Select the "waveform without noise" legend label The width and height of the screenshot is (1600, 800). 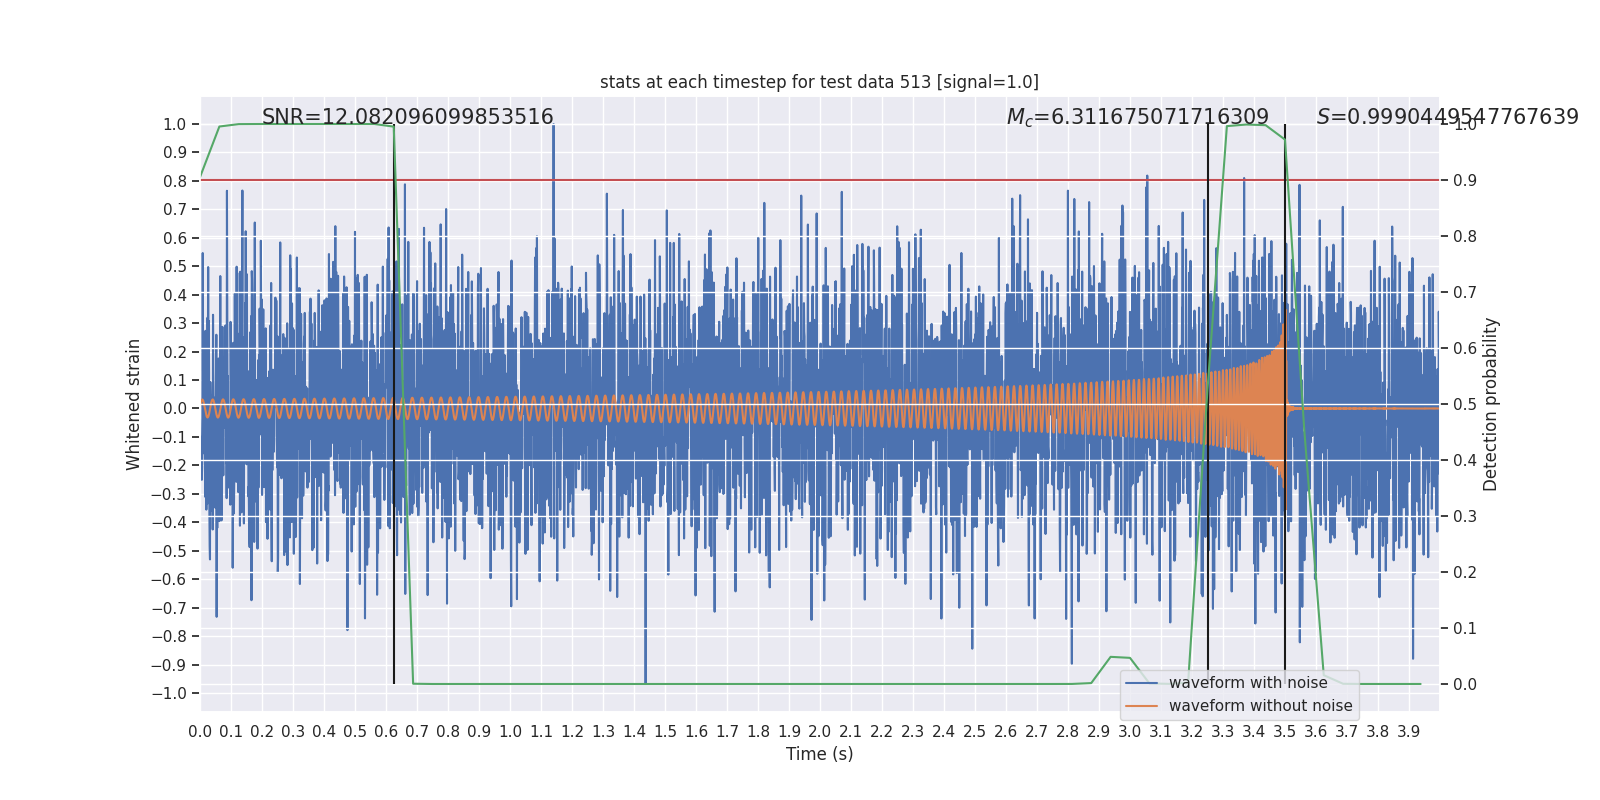tap(1260, 706)
